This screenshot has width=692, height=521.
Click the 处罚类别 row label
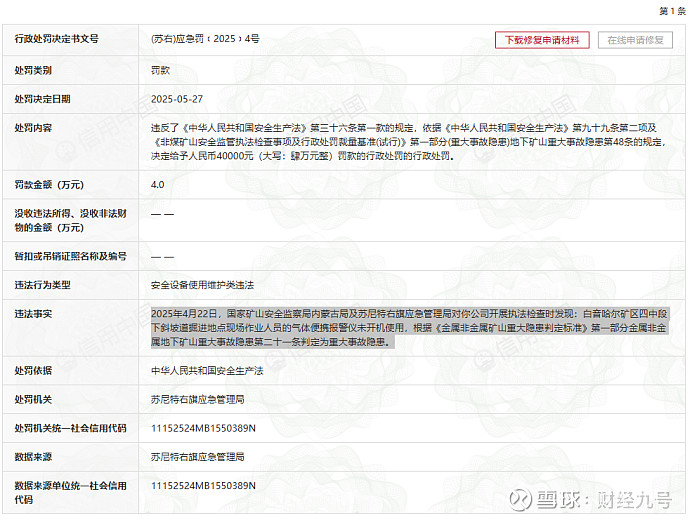tap(33, 70)
